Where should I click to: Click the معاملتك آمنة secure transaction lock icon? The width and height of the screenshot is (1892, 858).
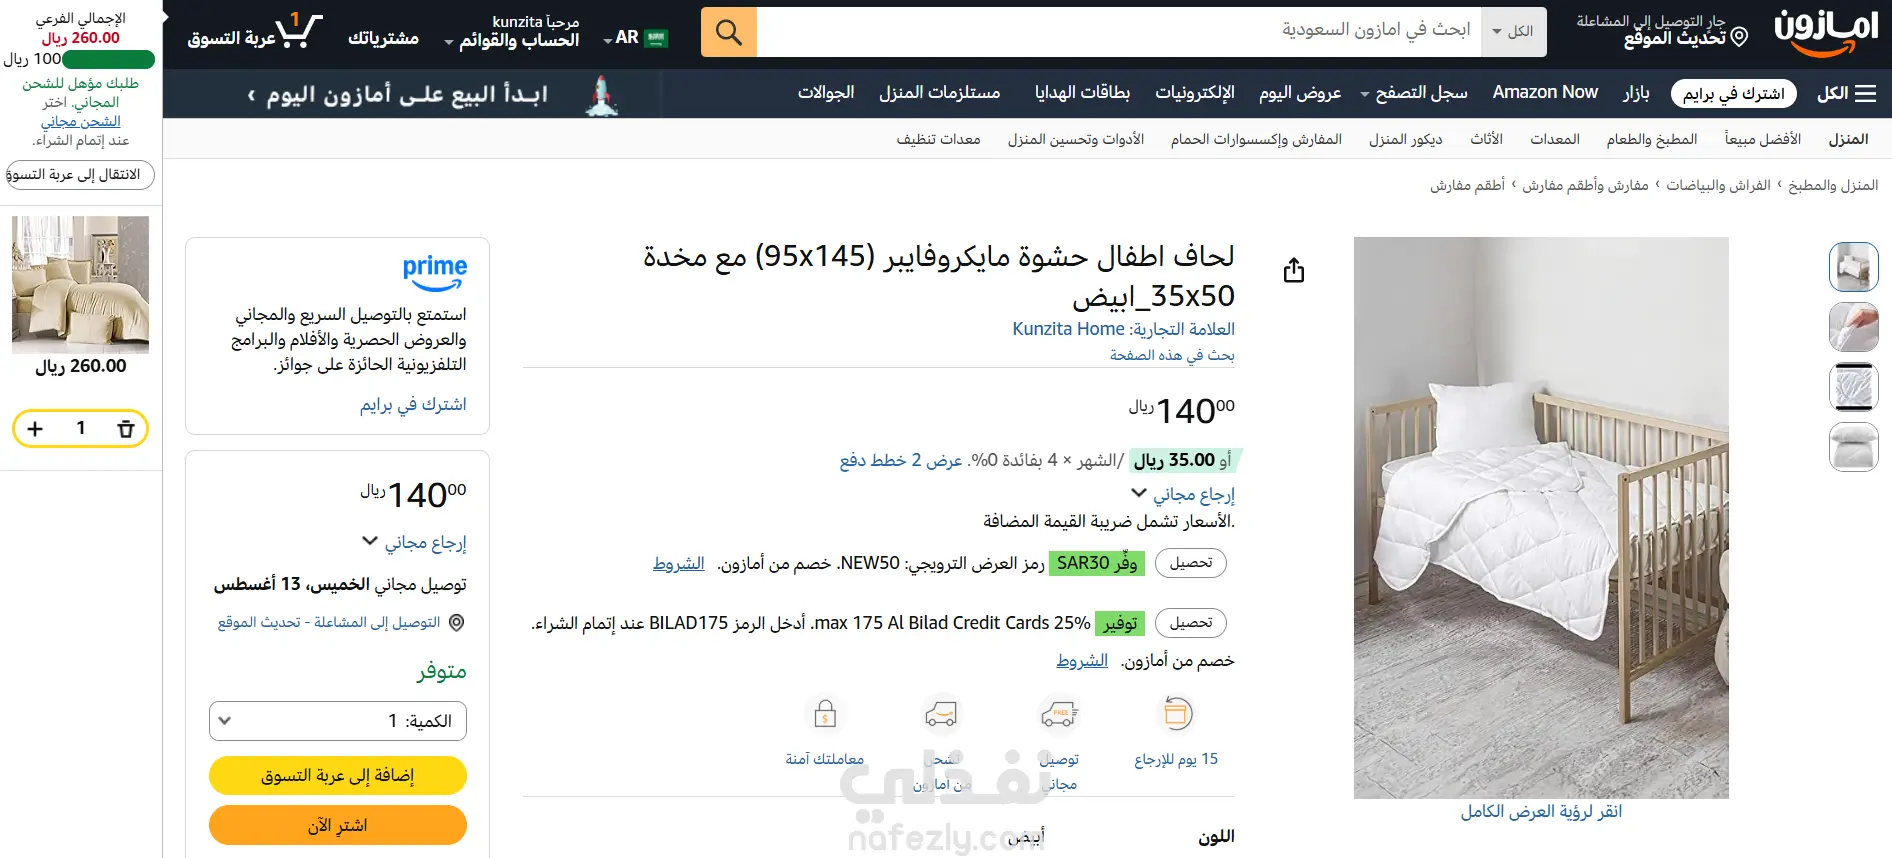coord(825,714)
